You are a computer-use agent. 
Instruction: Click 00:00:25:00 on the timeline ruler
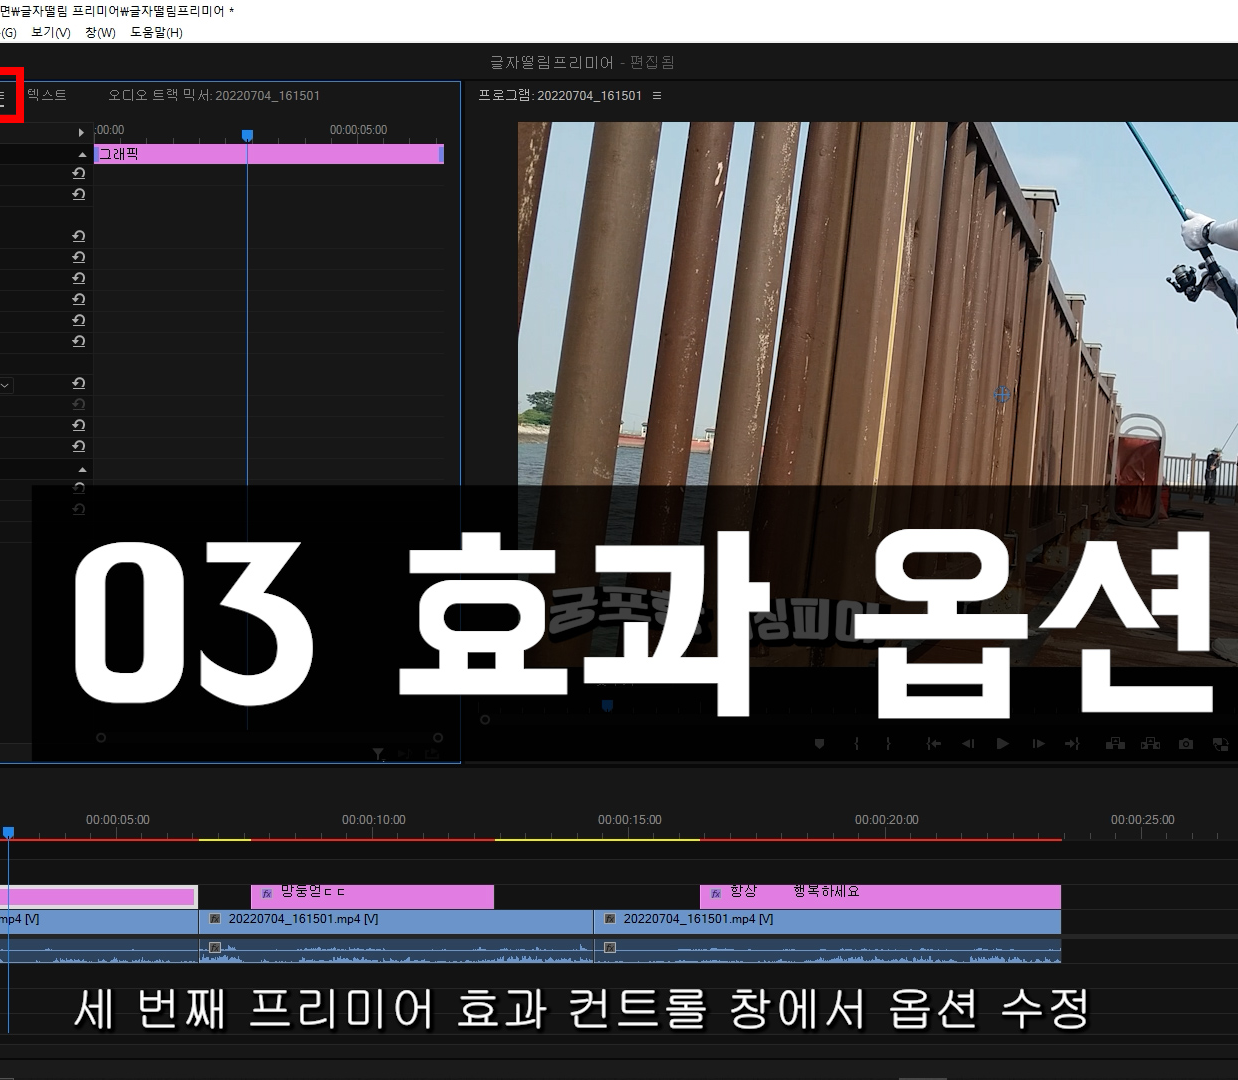tap(1143, 820)
